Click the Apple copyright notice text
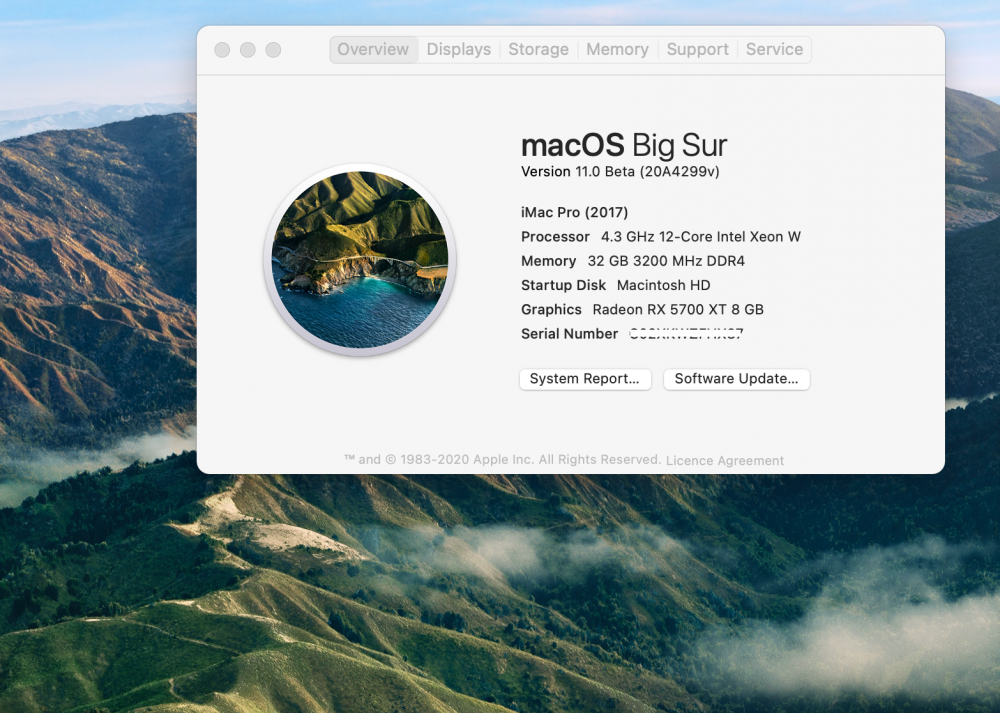 pos(503,459)
